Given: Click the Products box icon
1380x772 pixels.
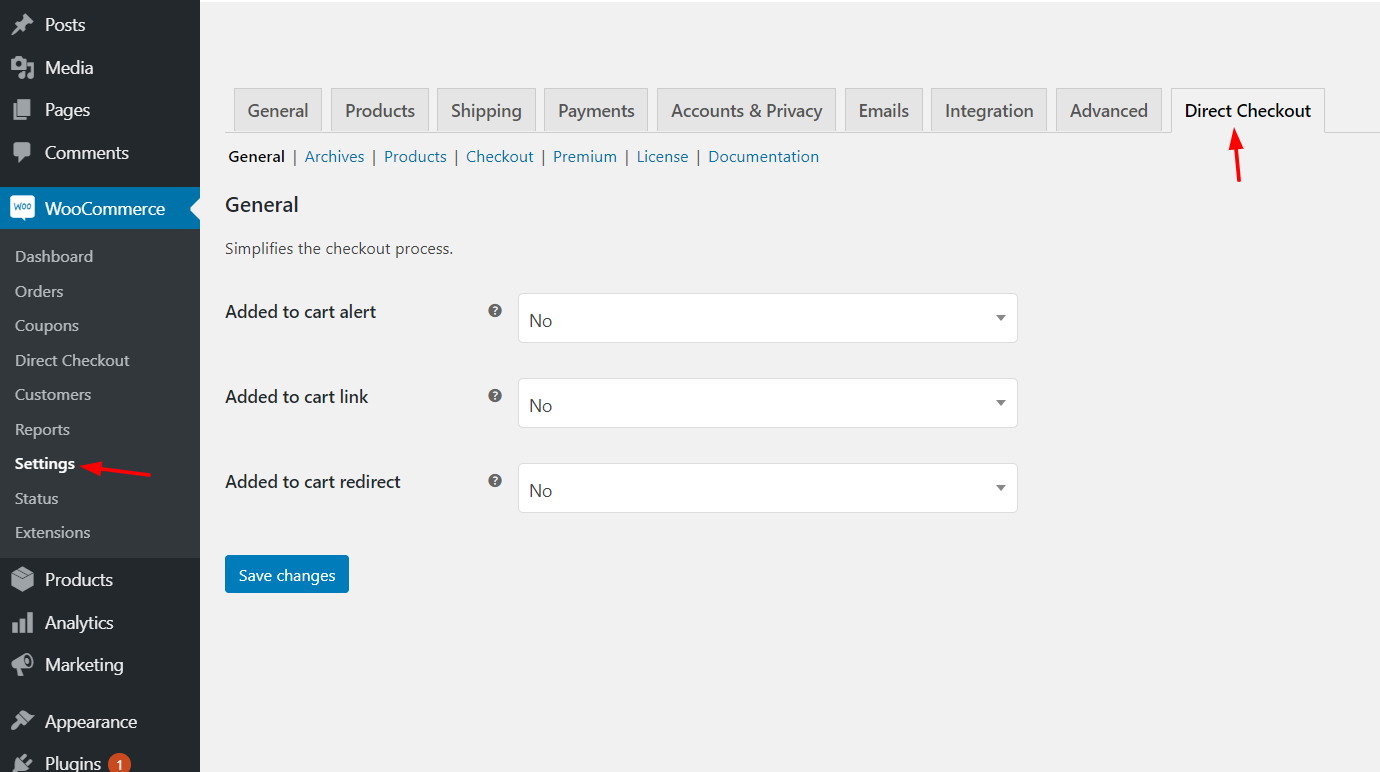Looking at the screenshot, I should [x=22, y=580].
